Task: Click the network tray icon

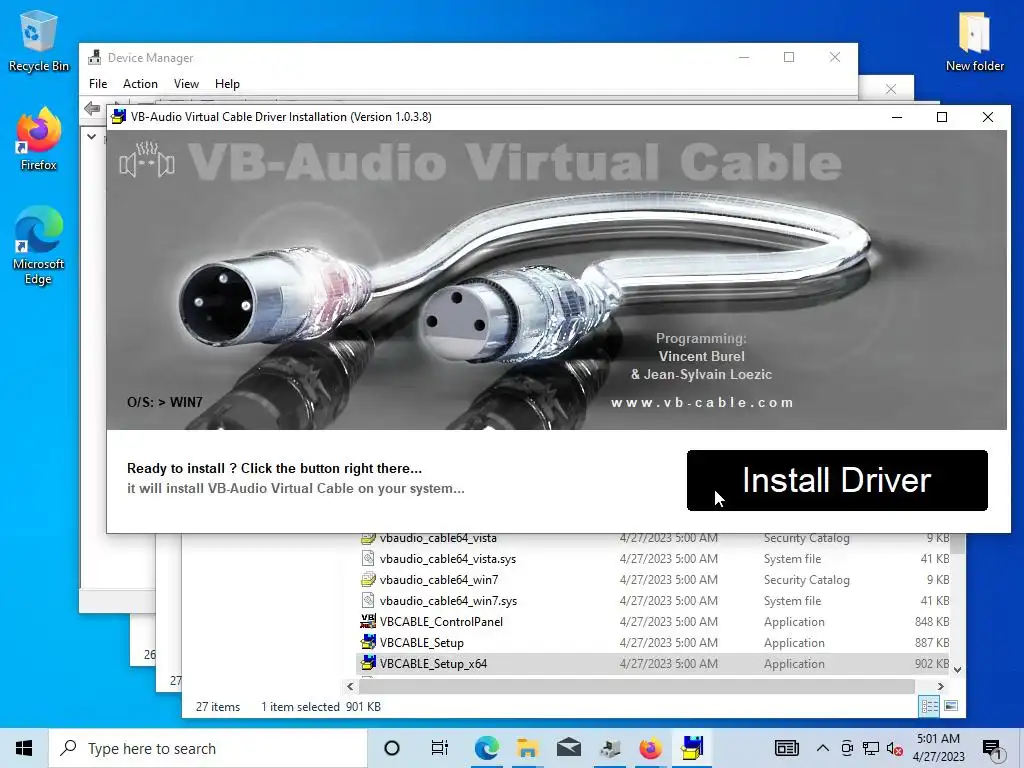Action: pyautogui.click(x=871, y=748)
